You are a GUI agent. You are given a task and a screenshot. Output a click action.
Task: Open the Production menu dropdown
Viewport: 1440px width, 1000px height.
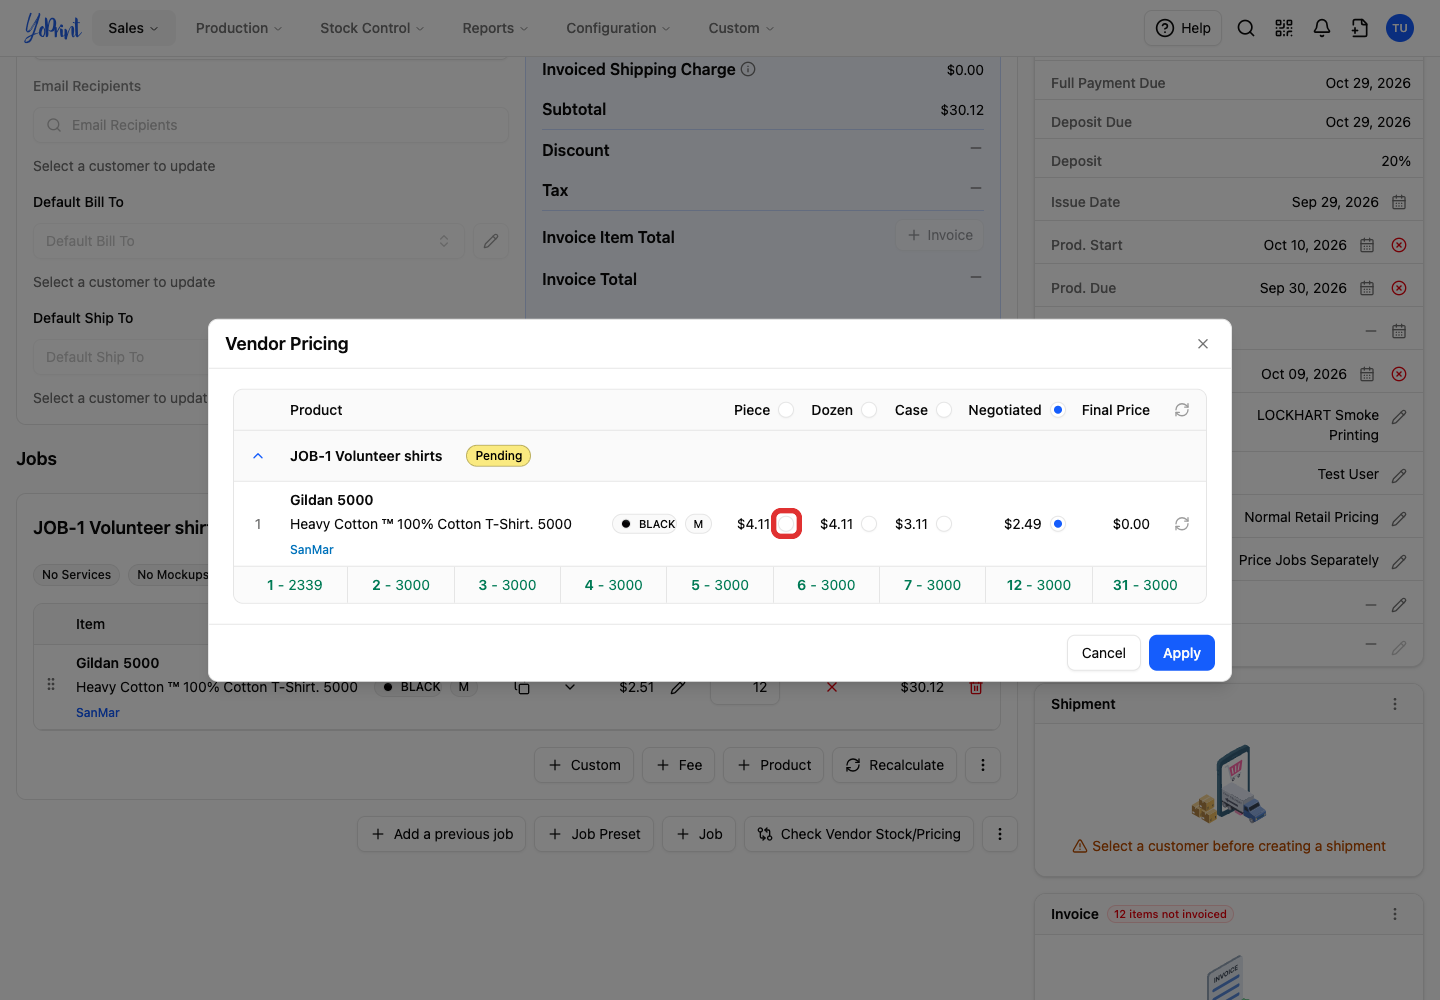click(239, 28)
